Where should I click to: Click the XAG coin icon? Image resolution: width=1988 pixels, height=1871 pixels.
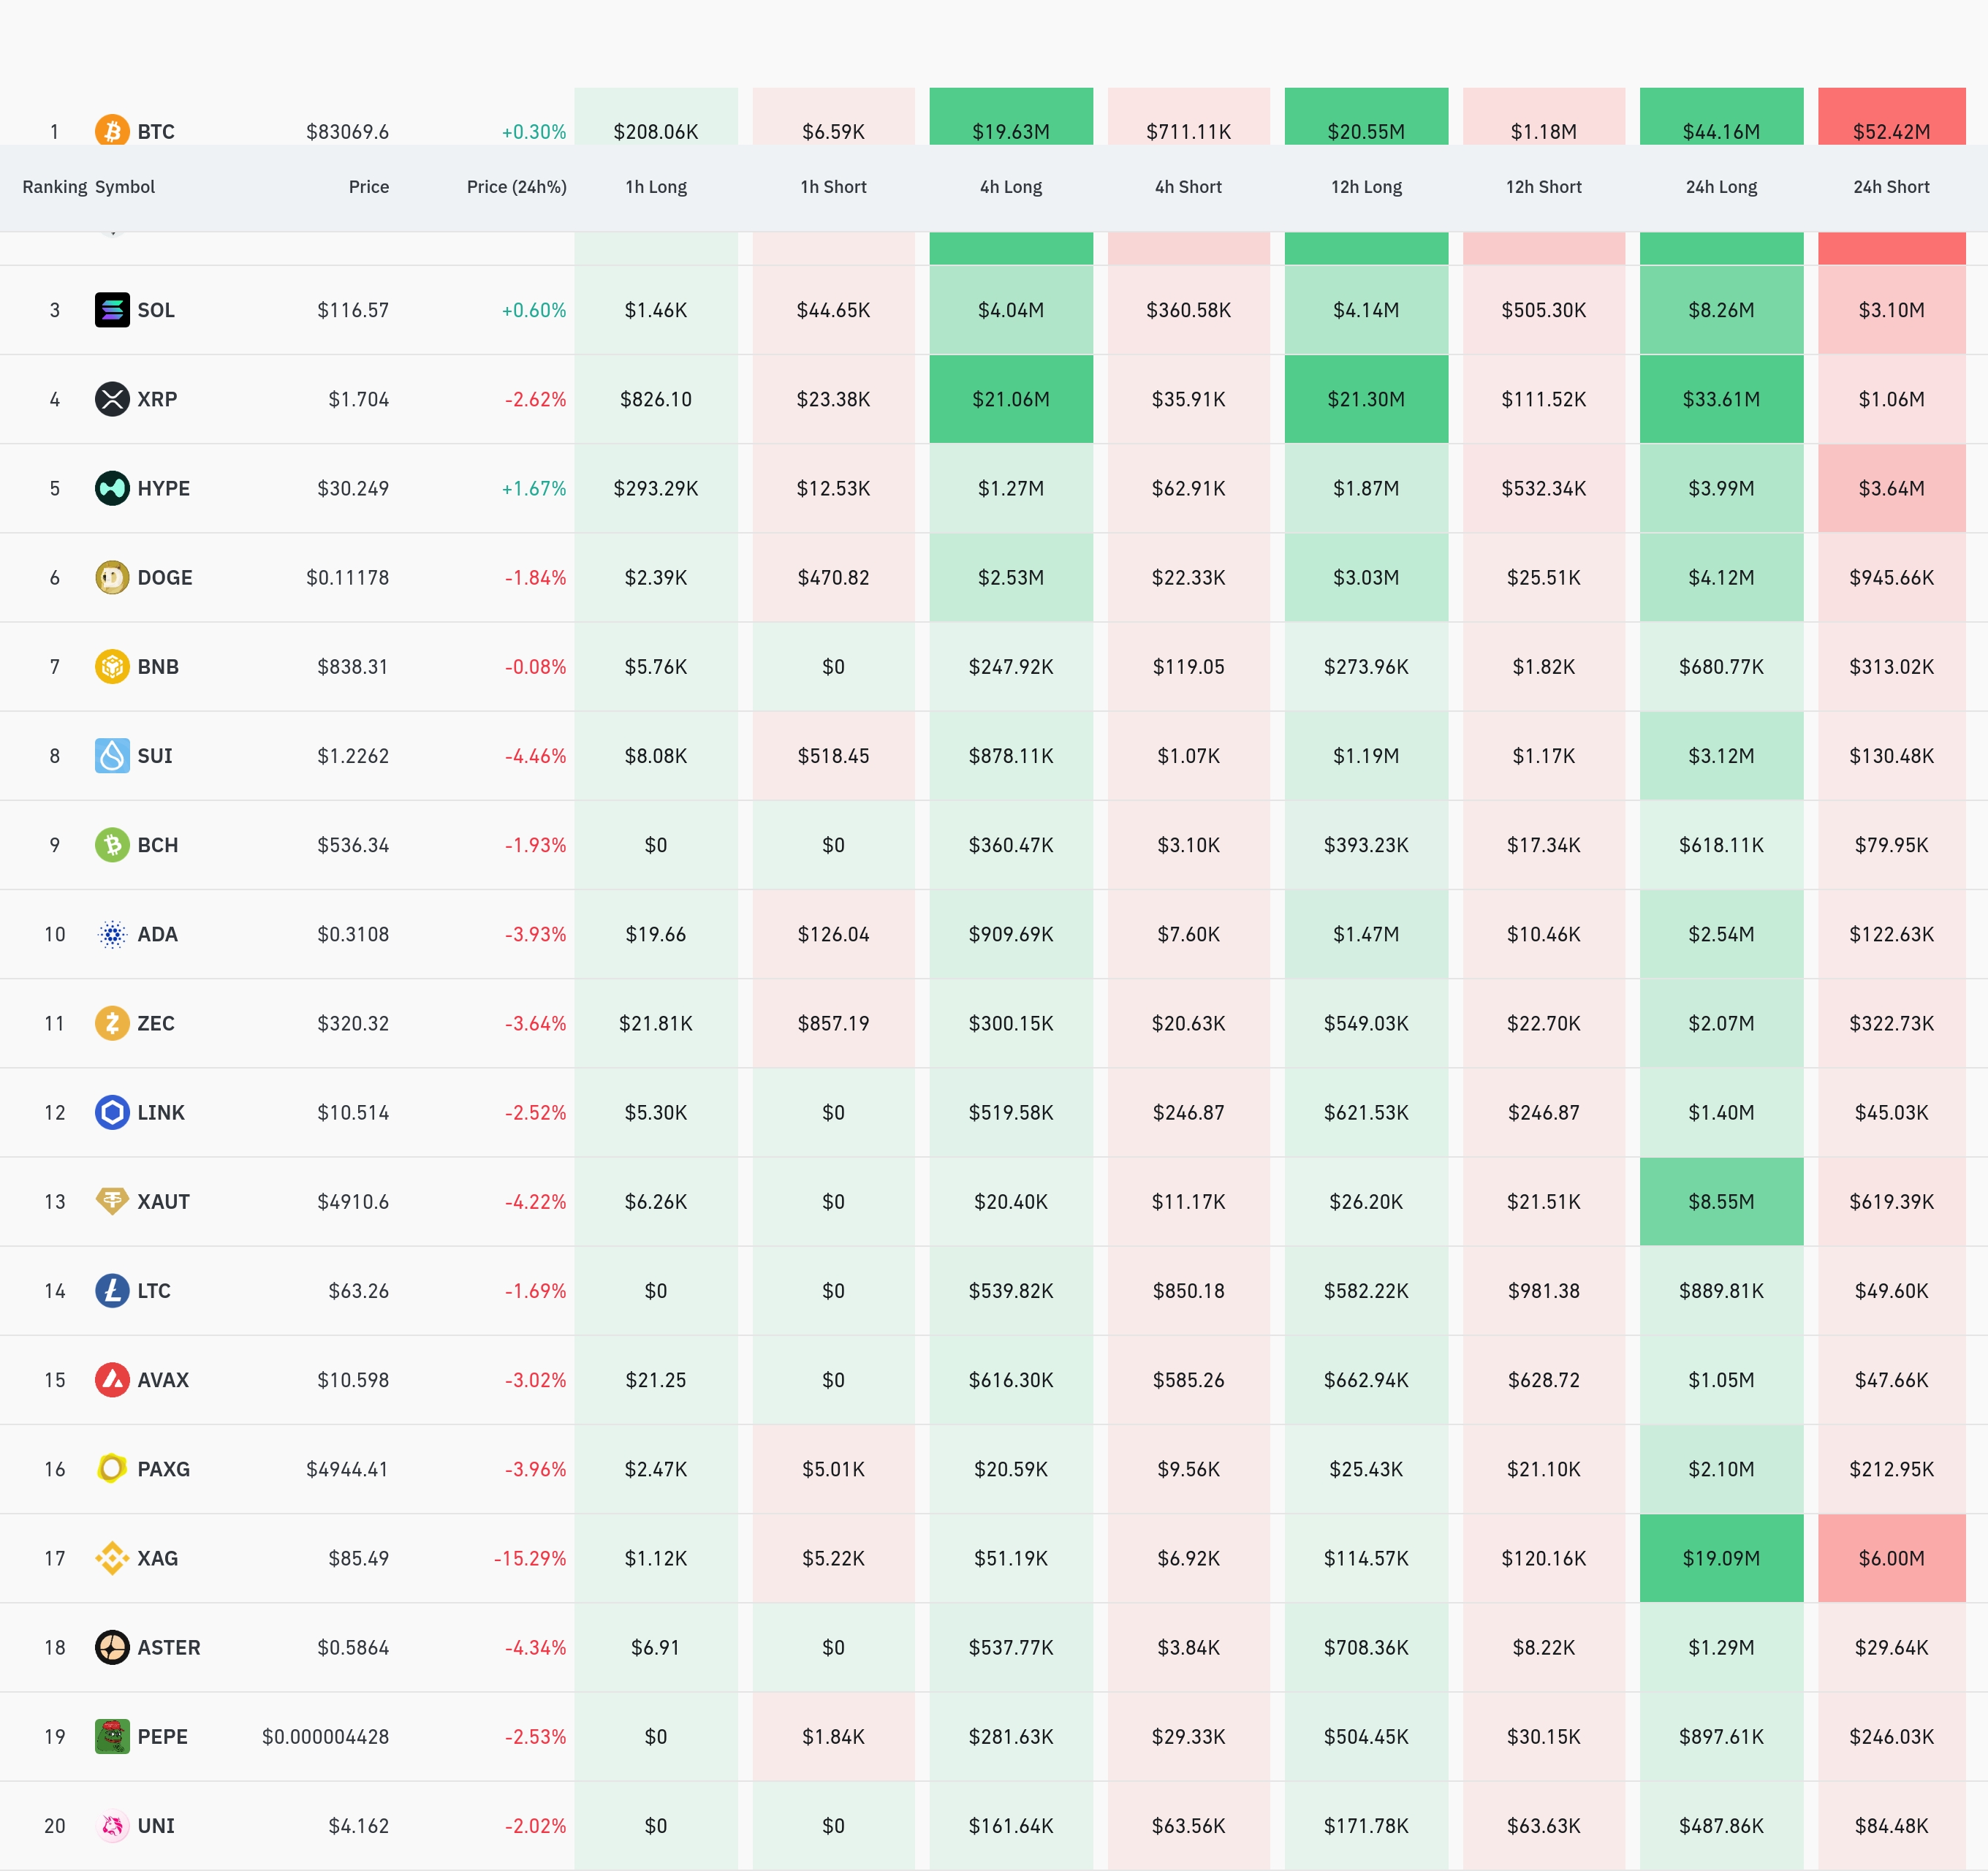click(112, 1558)
